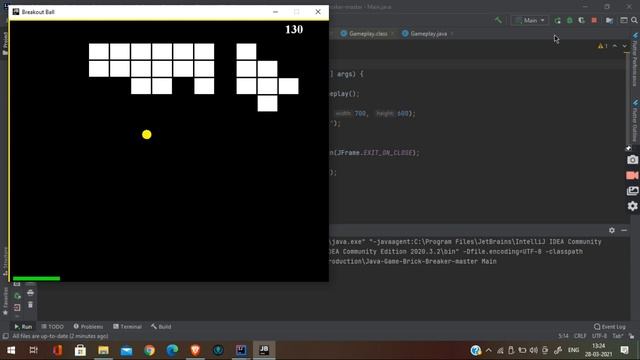Open the JB Java app taskbar icon

point(264,350)
